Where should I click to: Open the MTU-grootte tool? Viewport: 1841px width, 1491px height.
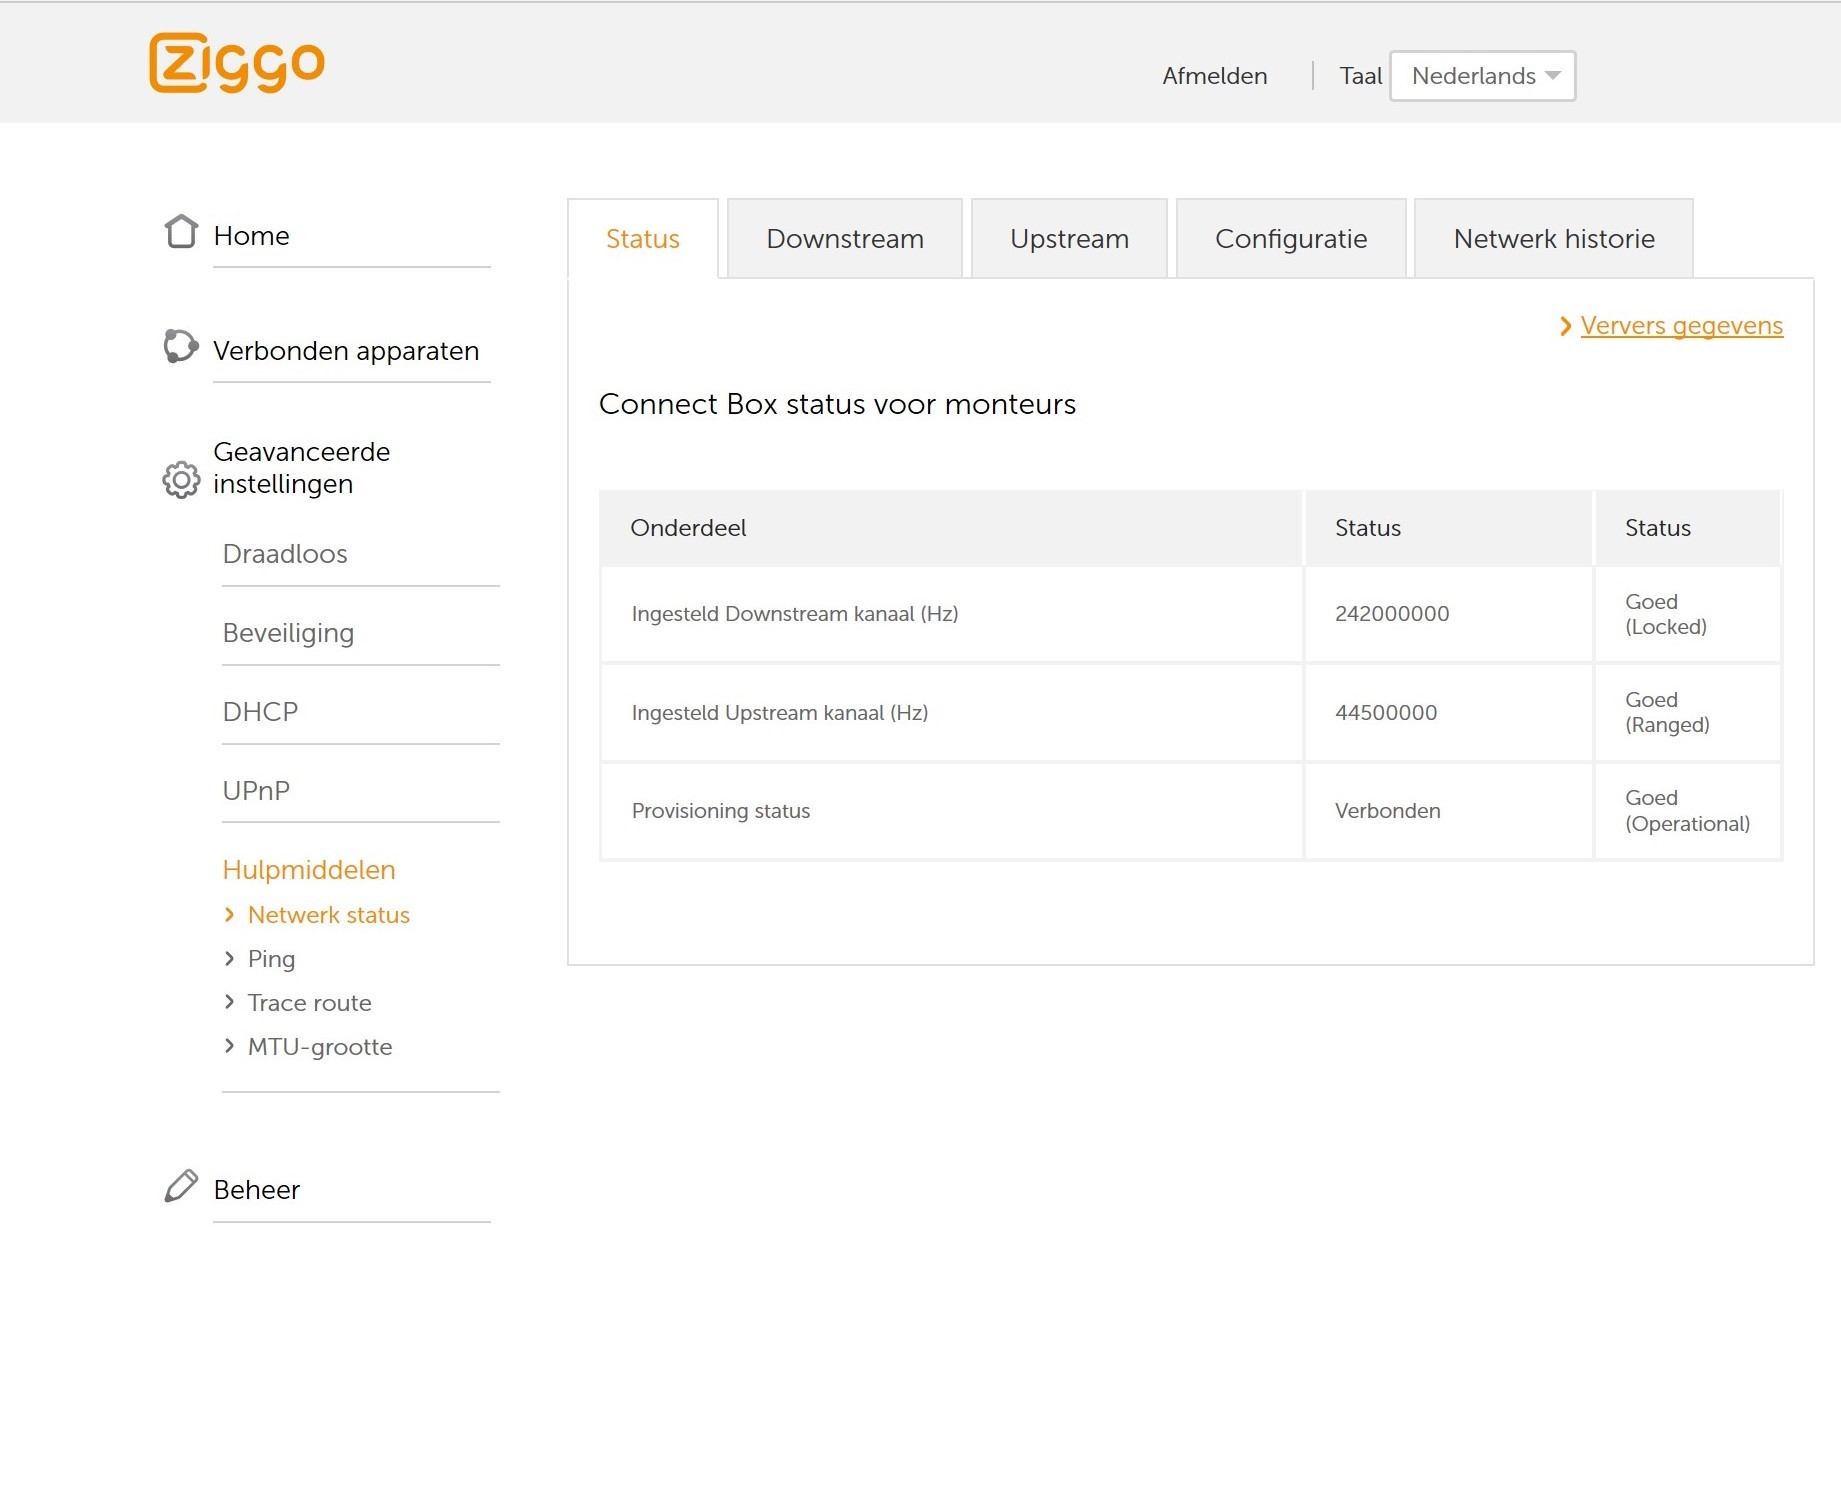(x=320, y=1047)
